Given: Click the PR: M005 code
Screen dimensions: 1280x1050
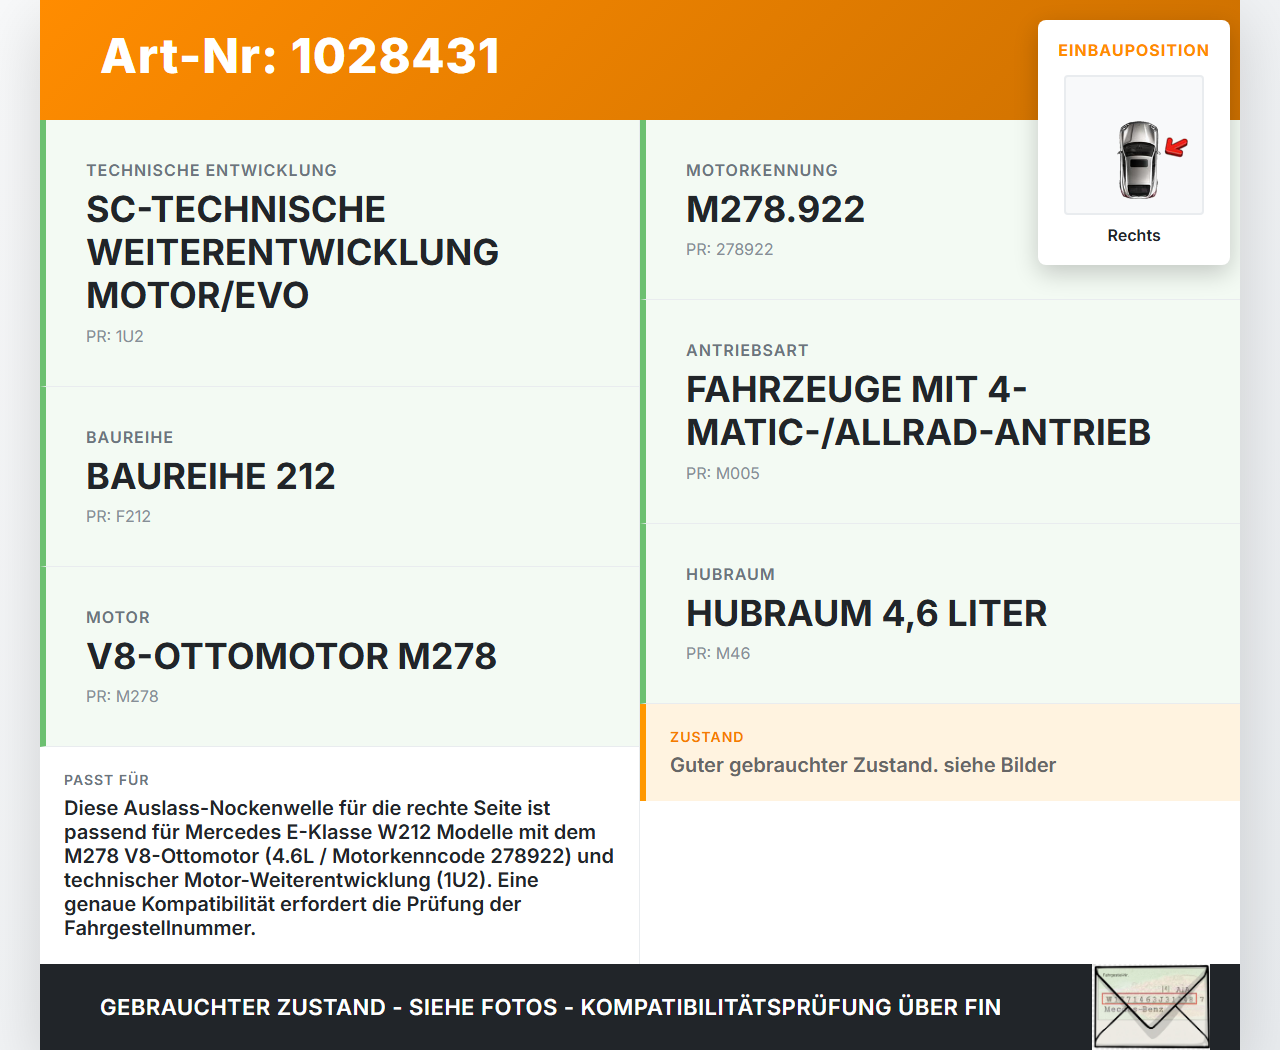Looking at the screenshot, I should (723, 473).
